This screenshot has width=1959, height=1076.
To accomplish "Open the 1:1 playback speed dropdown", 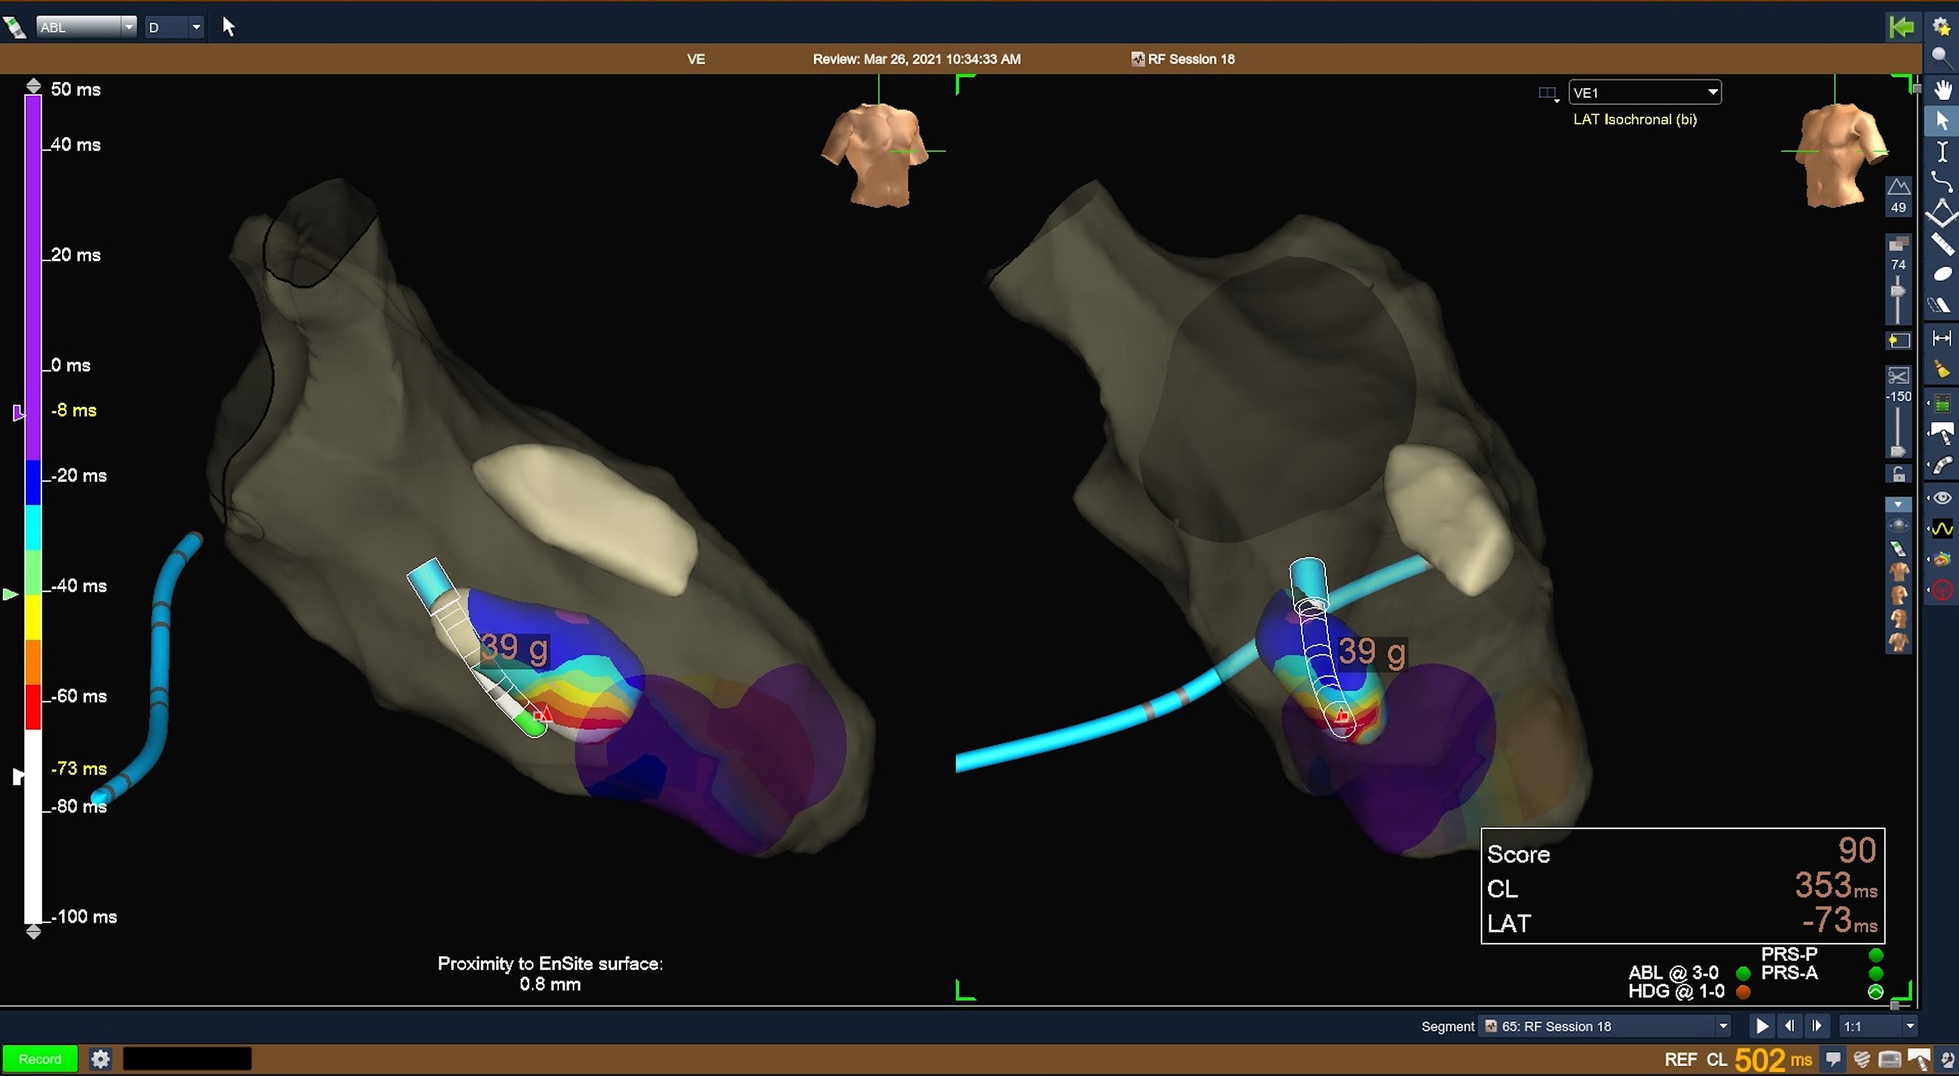I will 1877,1026.
